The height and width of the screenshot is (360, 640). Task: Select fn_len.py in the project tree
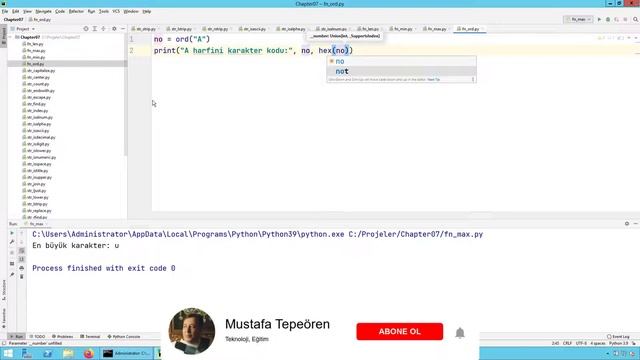click(x=35, y=44)
